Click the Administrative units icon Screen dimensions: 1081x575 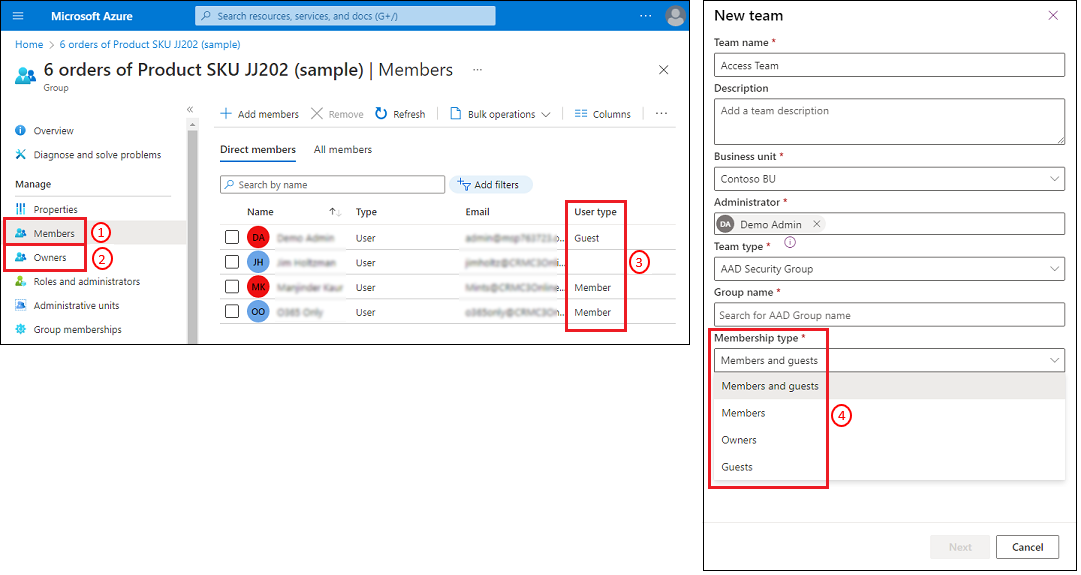[x=21, y=305]
